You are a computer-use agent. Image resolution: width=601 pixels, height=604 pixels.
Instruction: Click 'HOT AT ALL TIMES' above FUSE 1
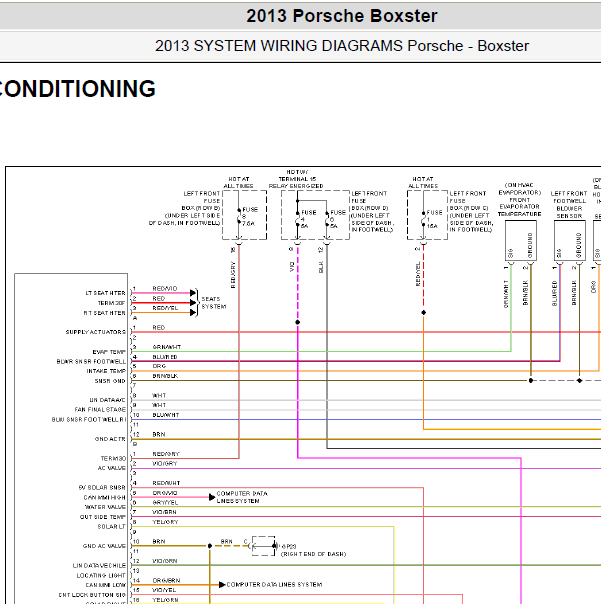pos(423,183)
